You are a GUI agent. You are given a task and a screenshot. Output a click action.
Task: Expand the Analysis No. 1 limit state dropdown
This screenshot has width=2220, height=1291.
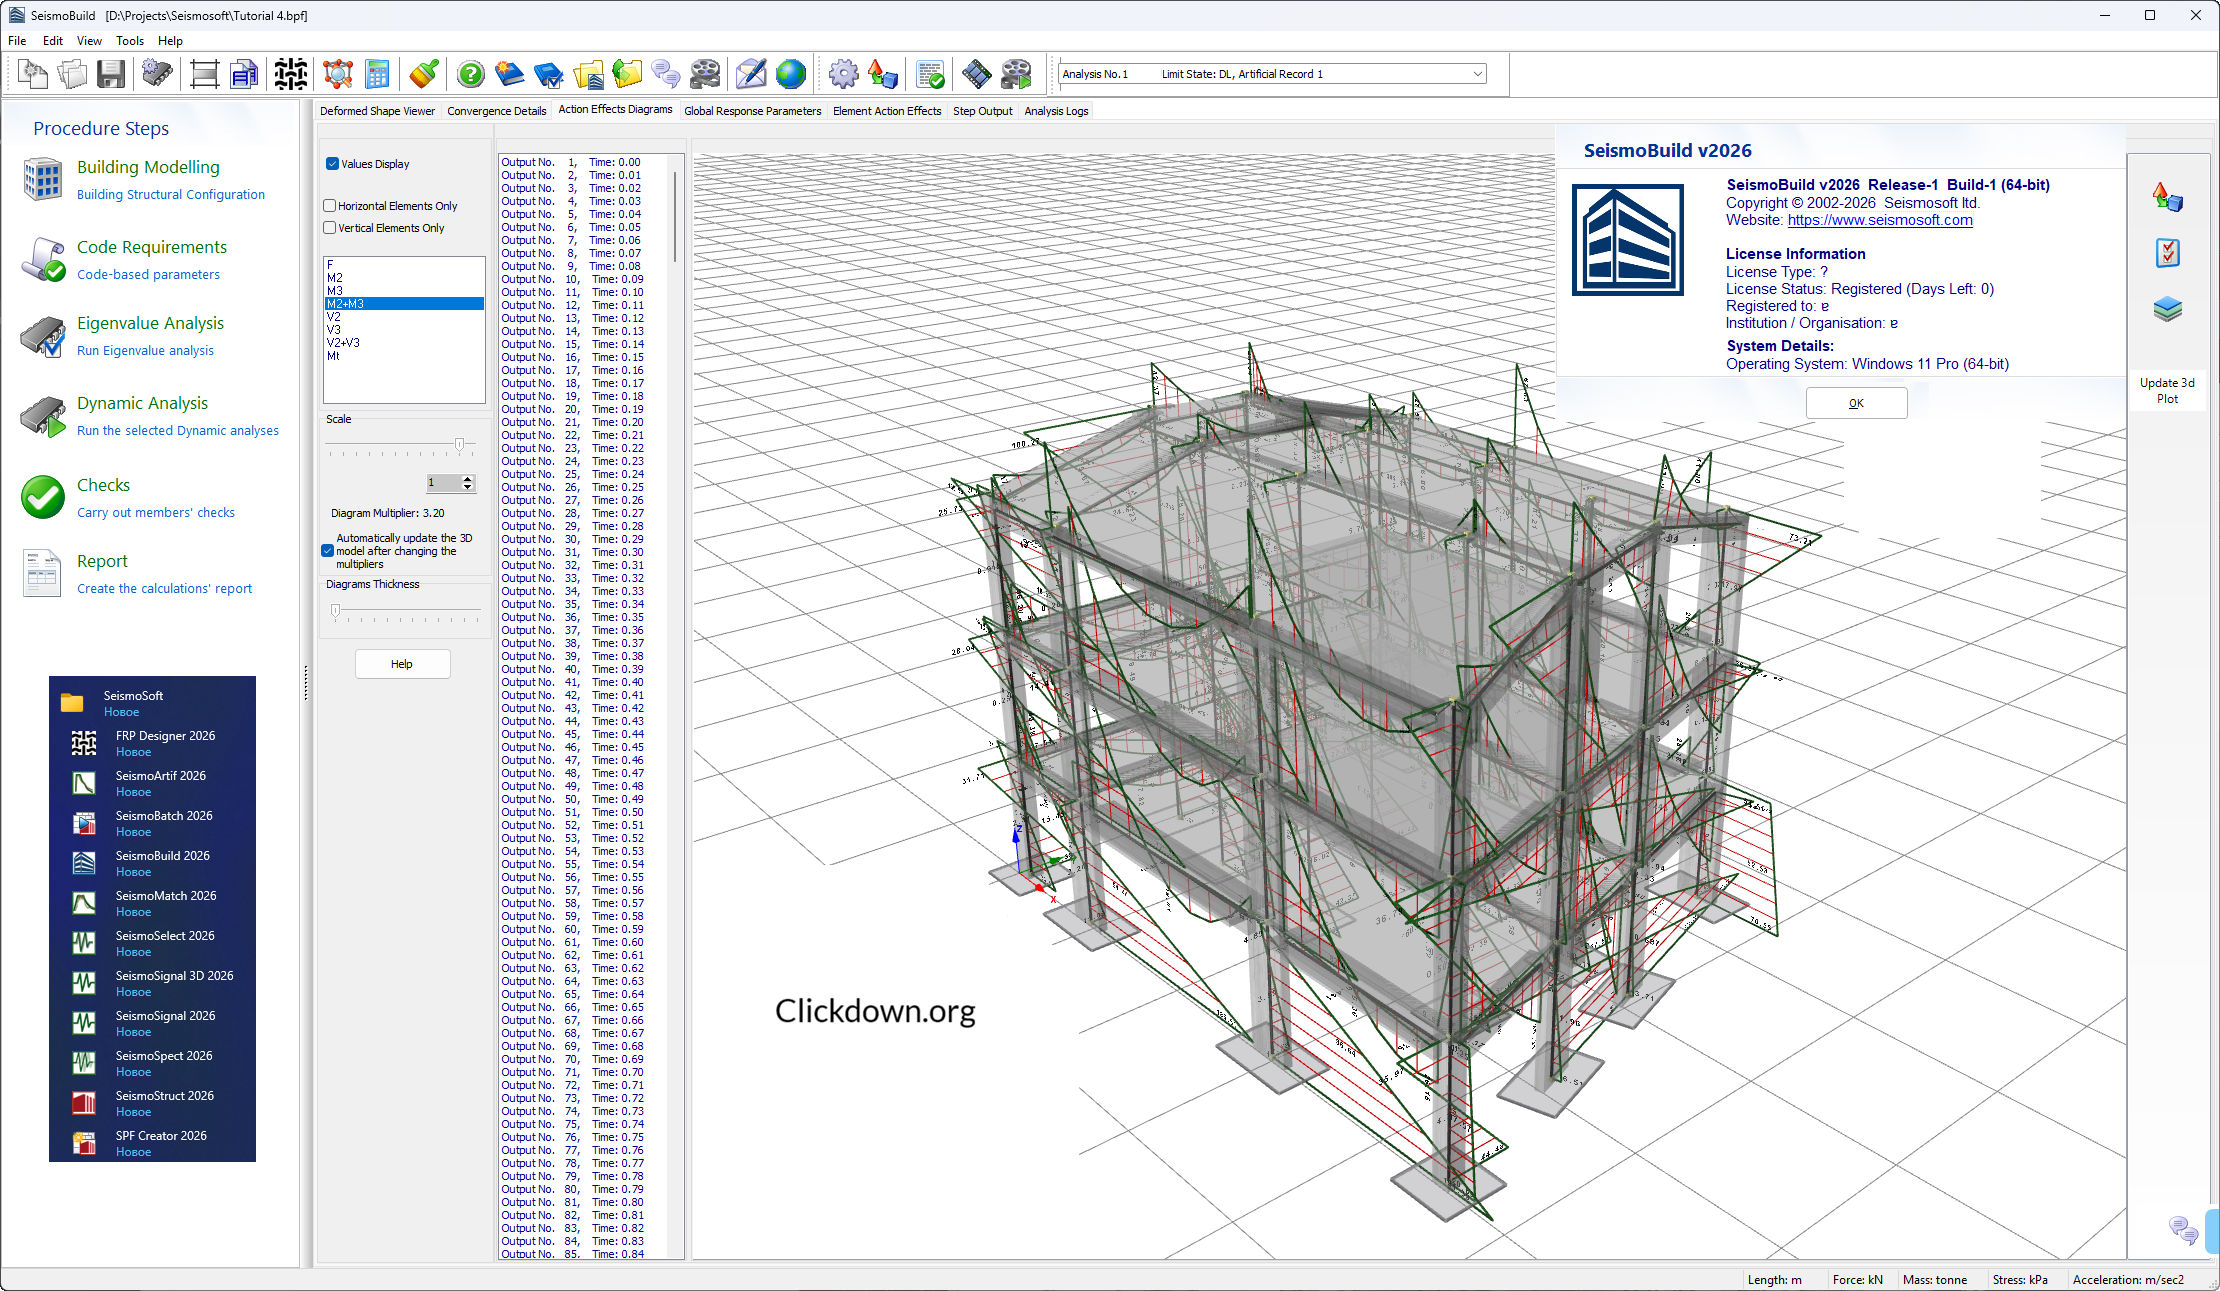click(1477, 74)
